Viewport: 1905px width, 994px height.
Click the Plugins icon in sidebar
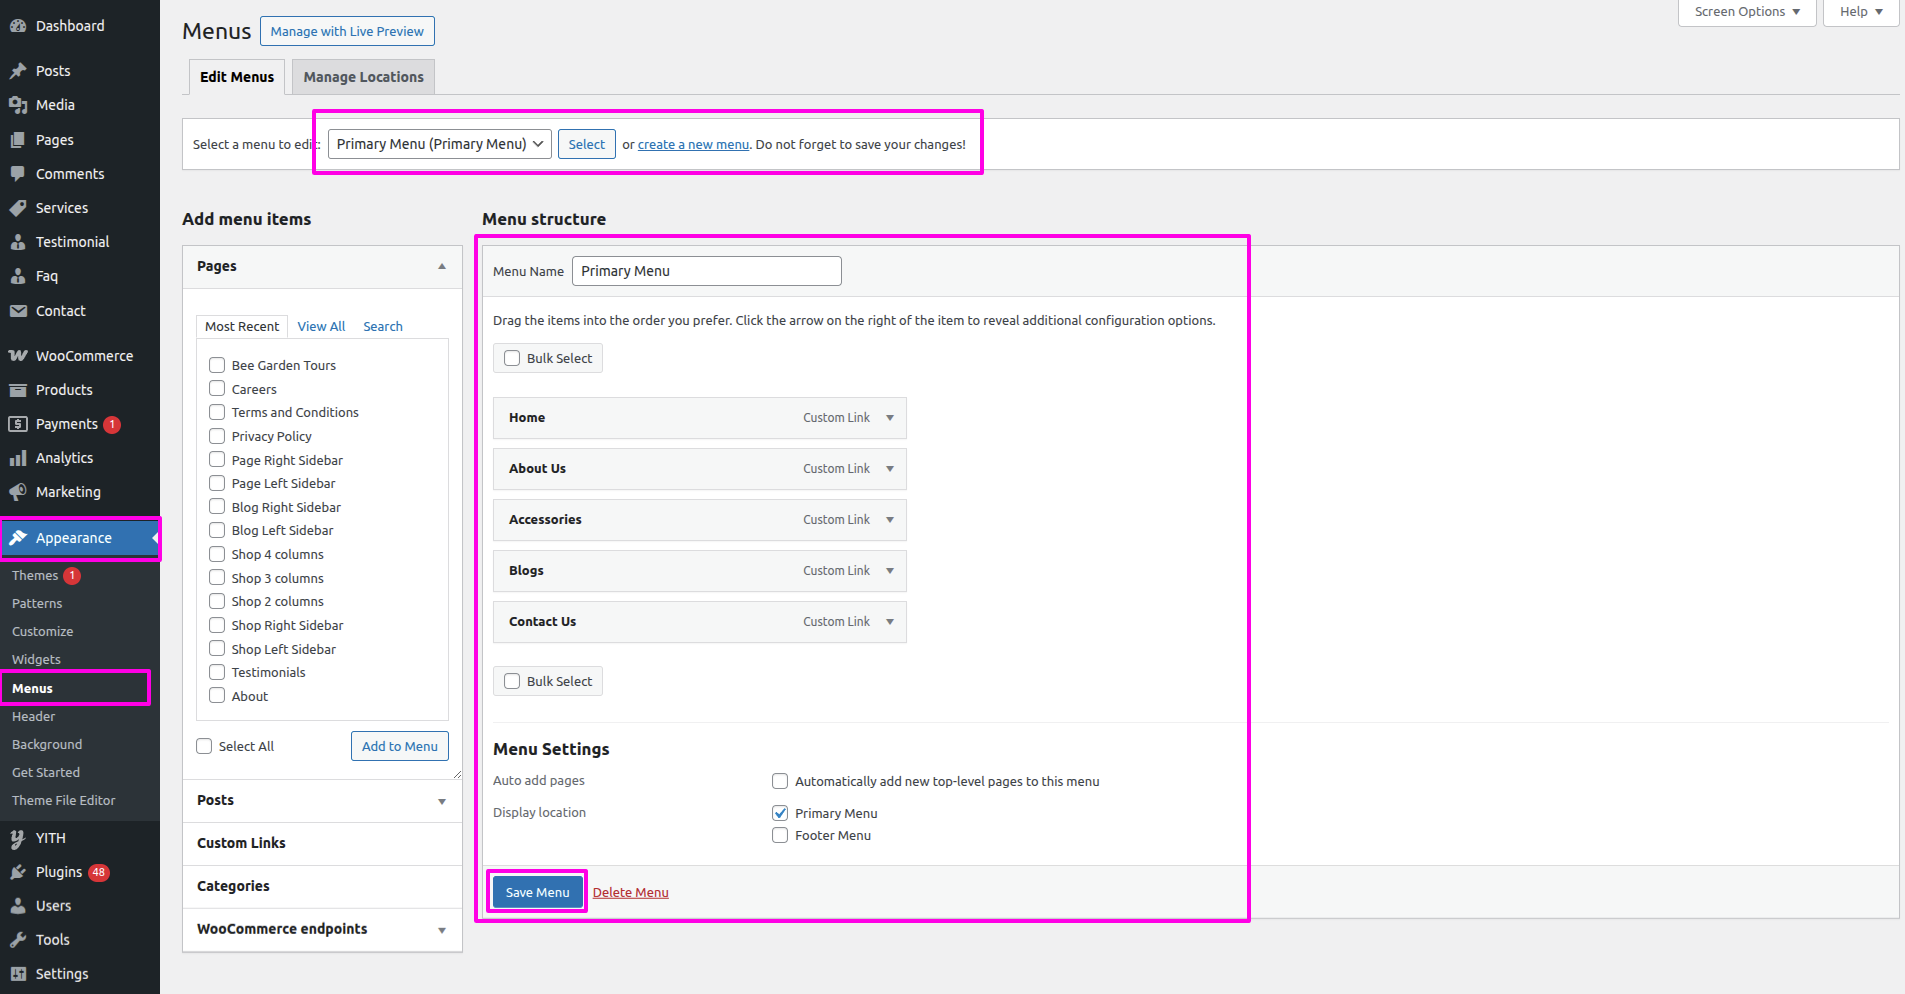point(18,872)
